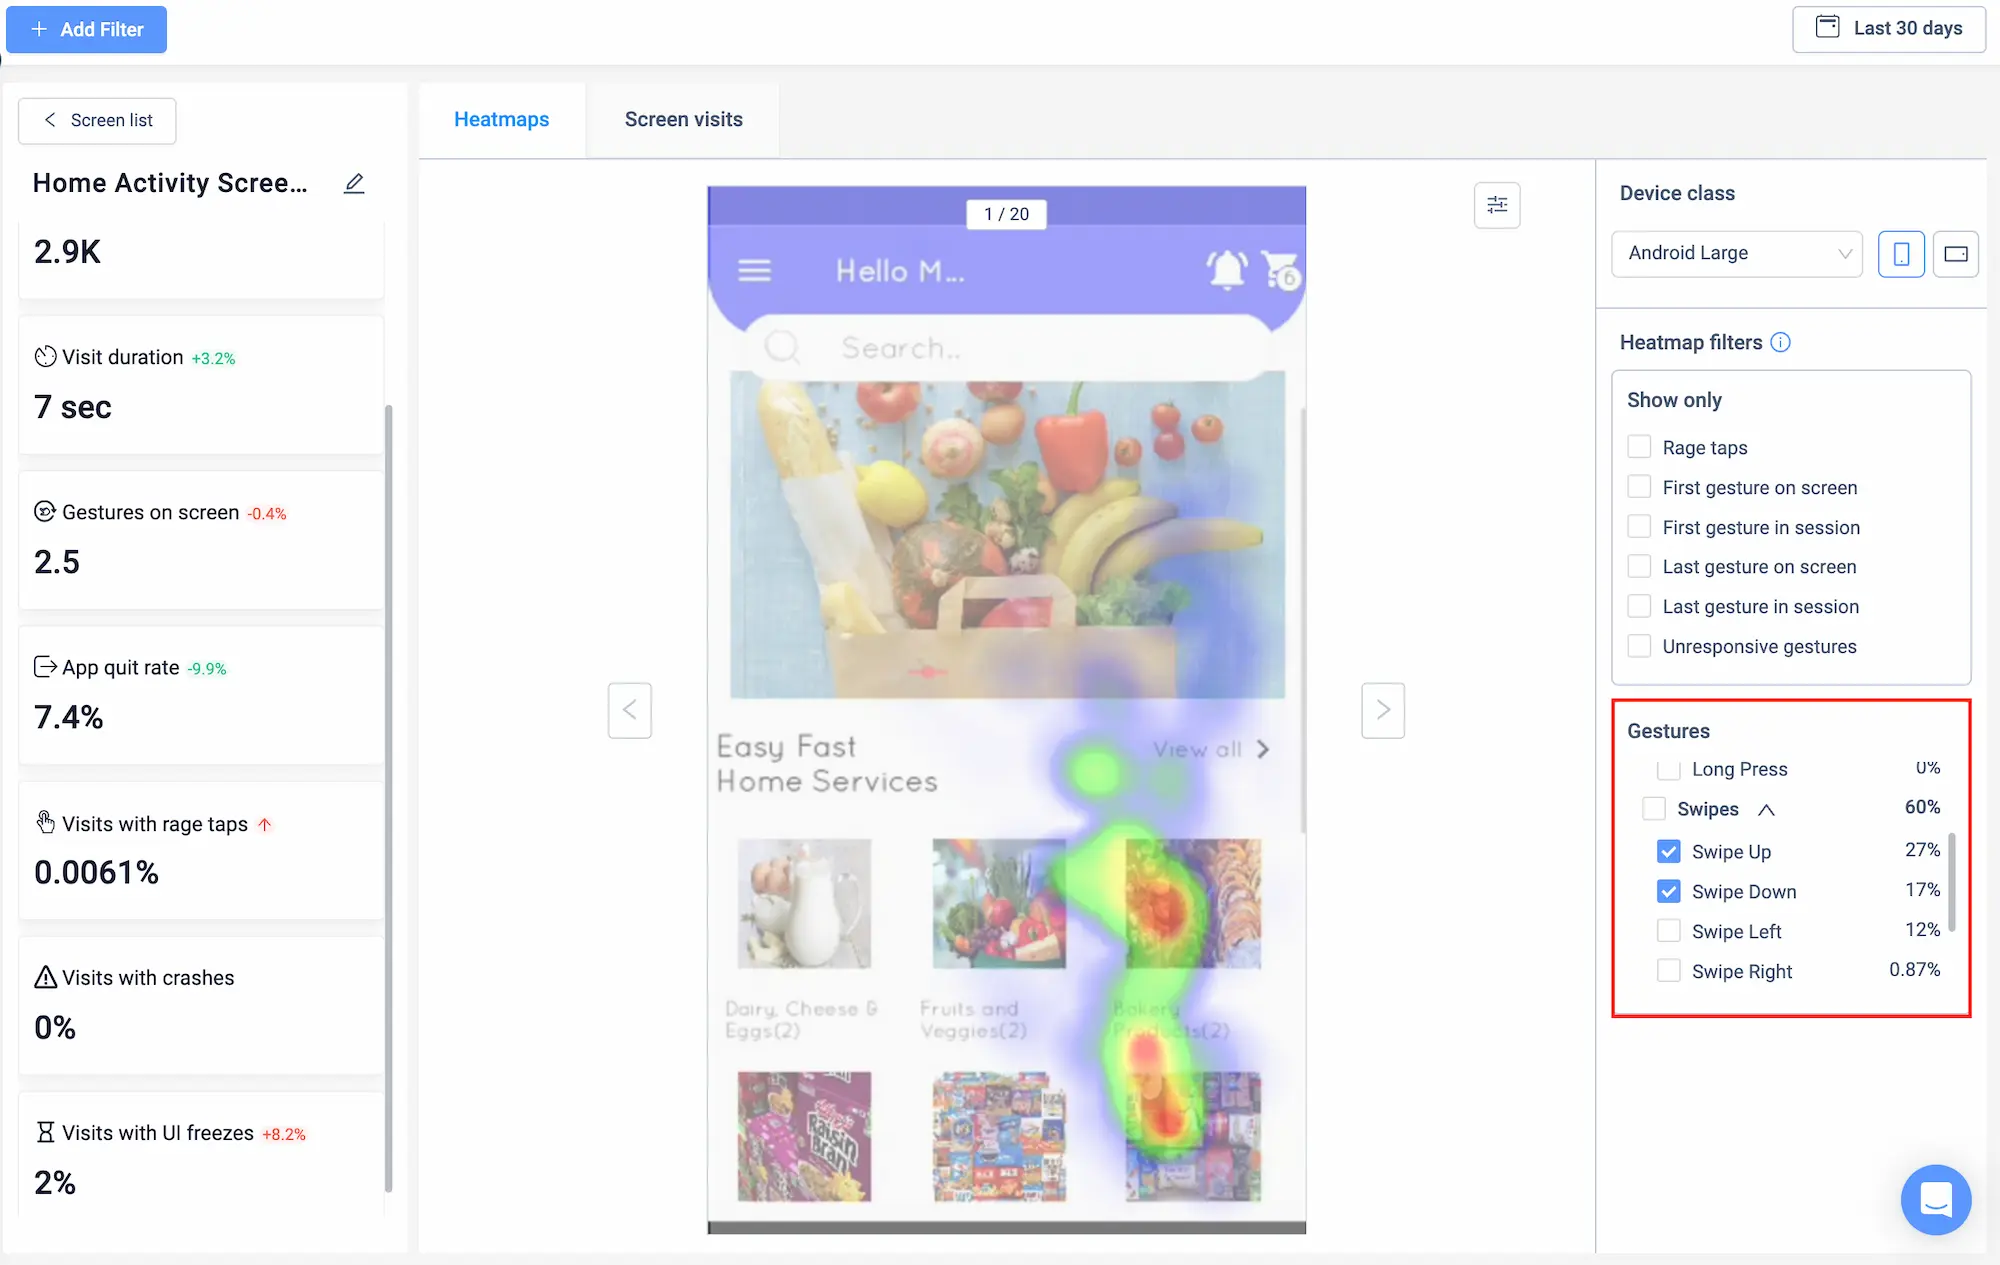
Task: Go to previous heatmap screenshot arrow
Action: (630, 710)
